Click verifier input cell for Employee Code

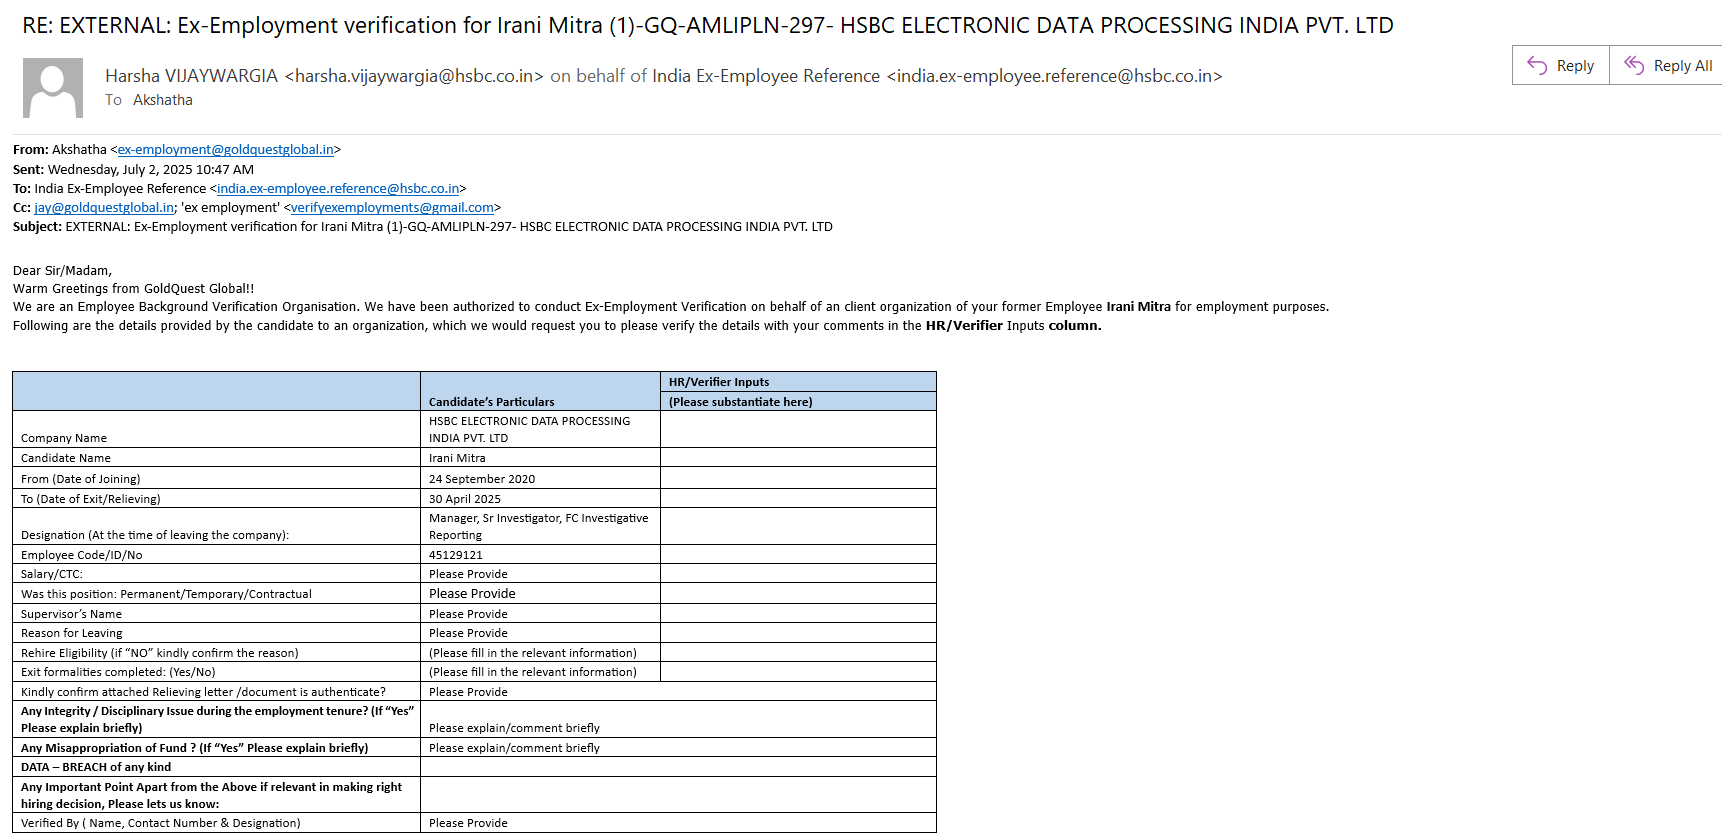tap(797, 555)
